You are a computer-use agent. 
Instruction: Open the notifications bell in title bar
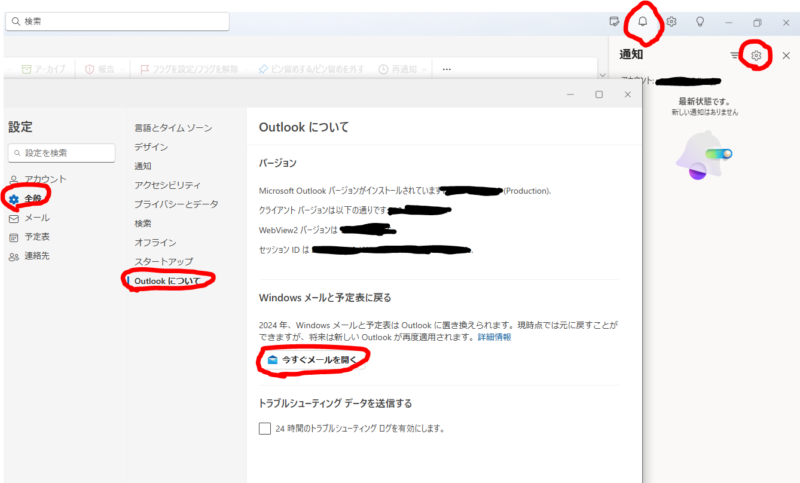pos(643,21)
